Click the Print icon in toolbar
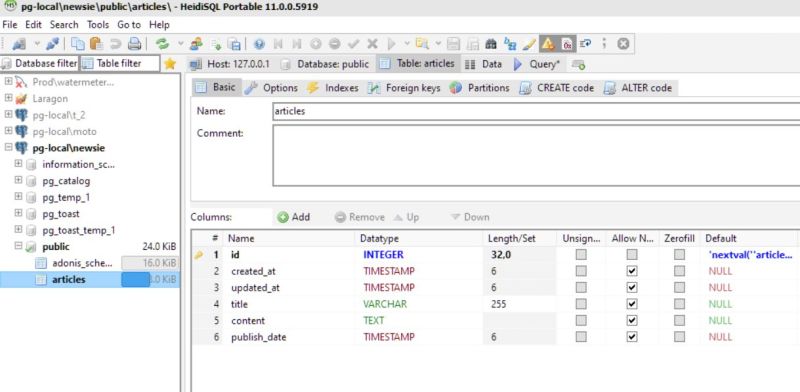The height and width of the screenshot is (392, 800). coord(134,44)
